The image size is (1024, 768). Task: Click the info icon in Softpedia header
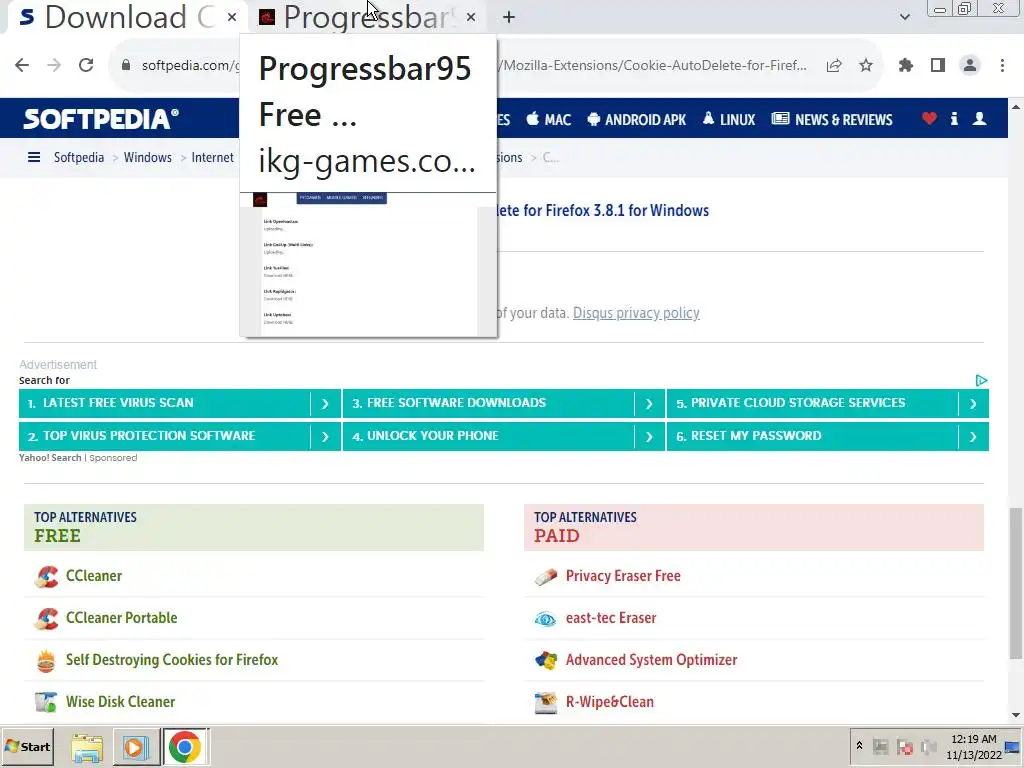(x=954, y=118)
